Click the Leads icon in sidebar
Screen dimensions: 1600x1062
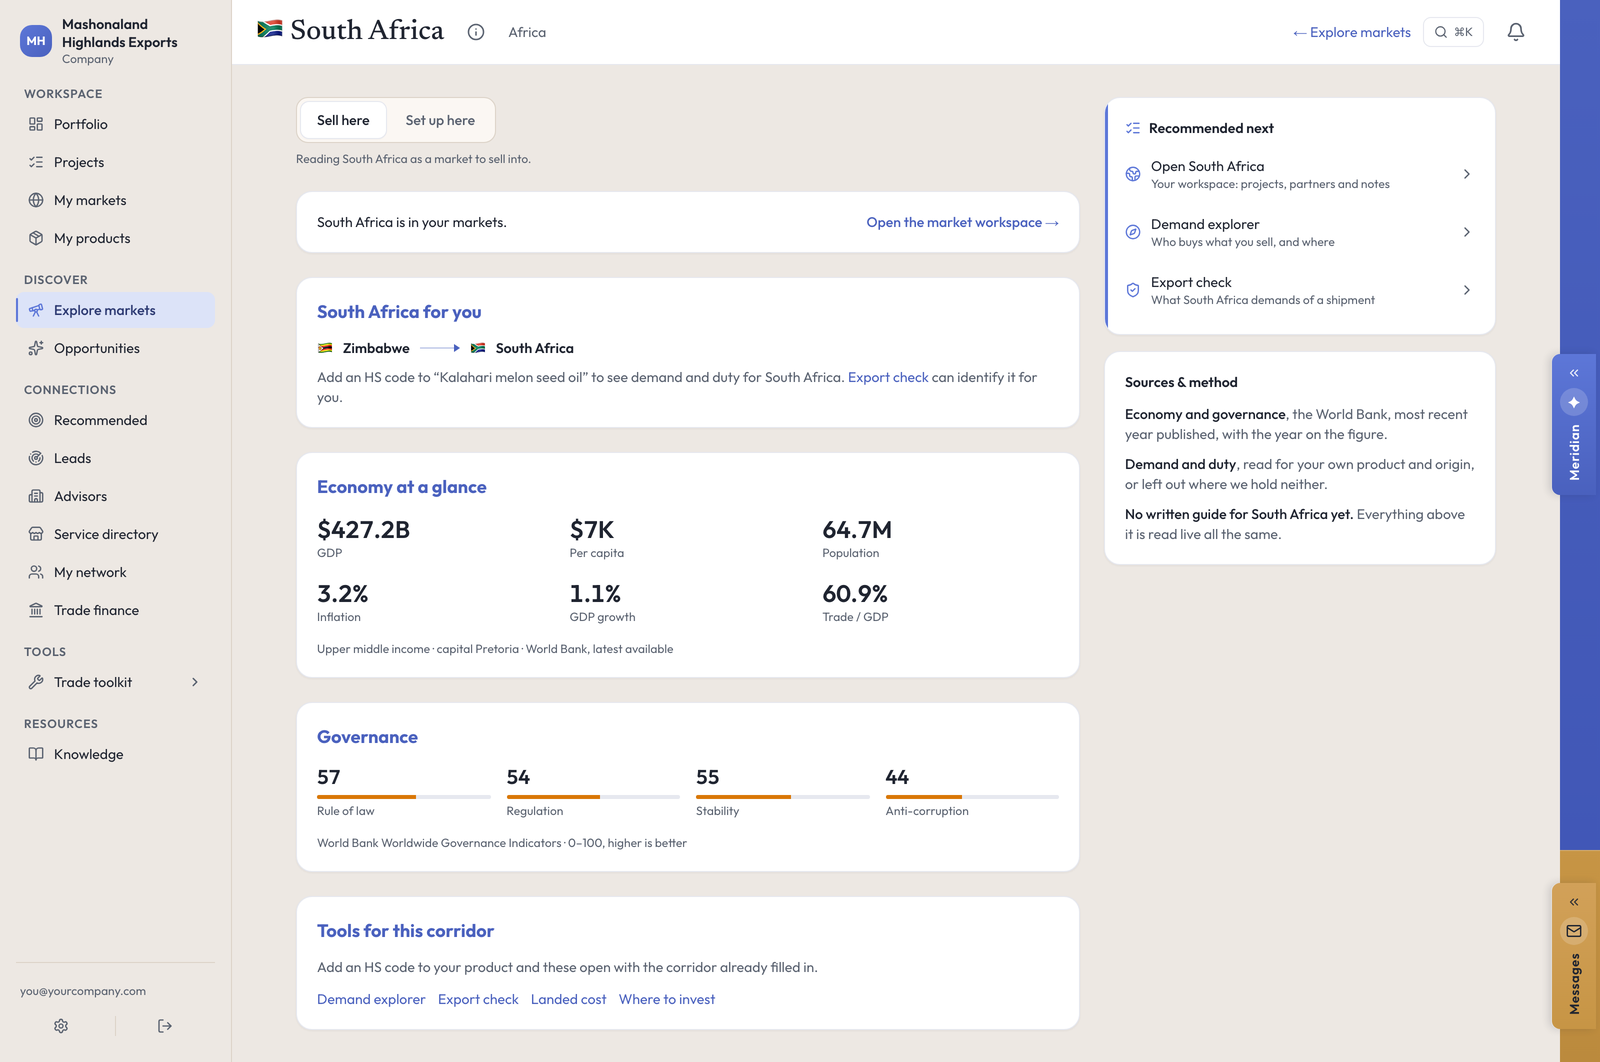click(x=36, y=458)
